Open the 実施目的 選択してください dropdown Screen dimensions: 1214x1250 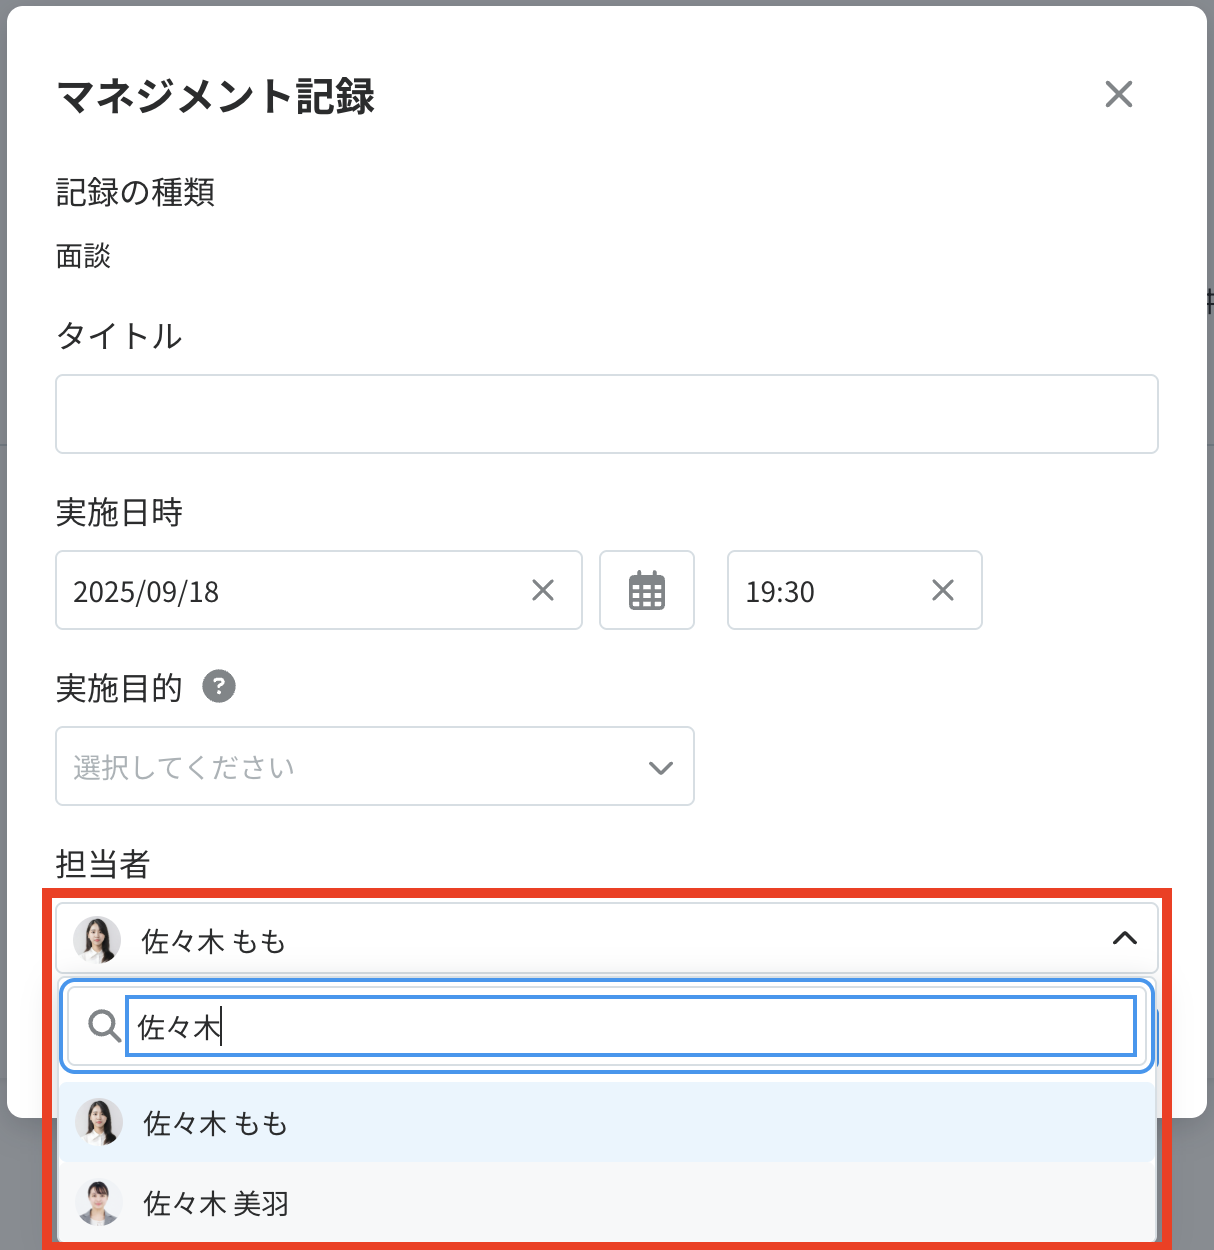click(374, 767)
